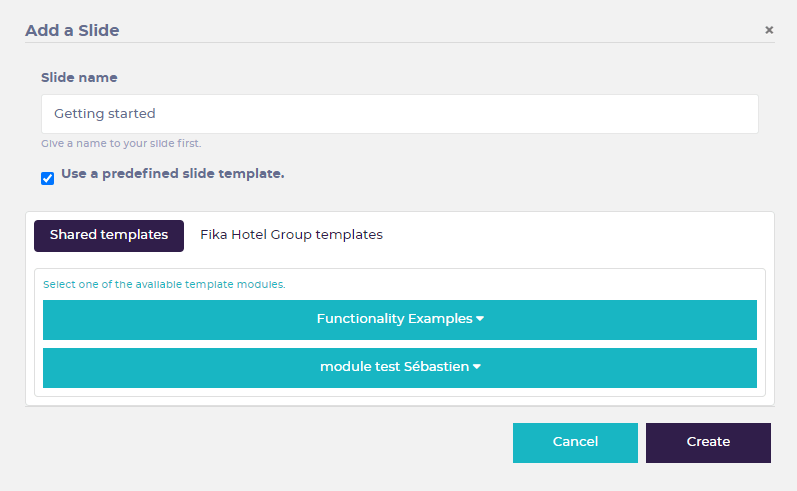Click the caret arrow beside module test Sébastien
Viewport: 797px width, 491px height.
[x=477, y=366]
